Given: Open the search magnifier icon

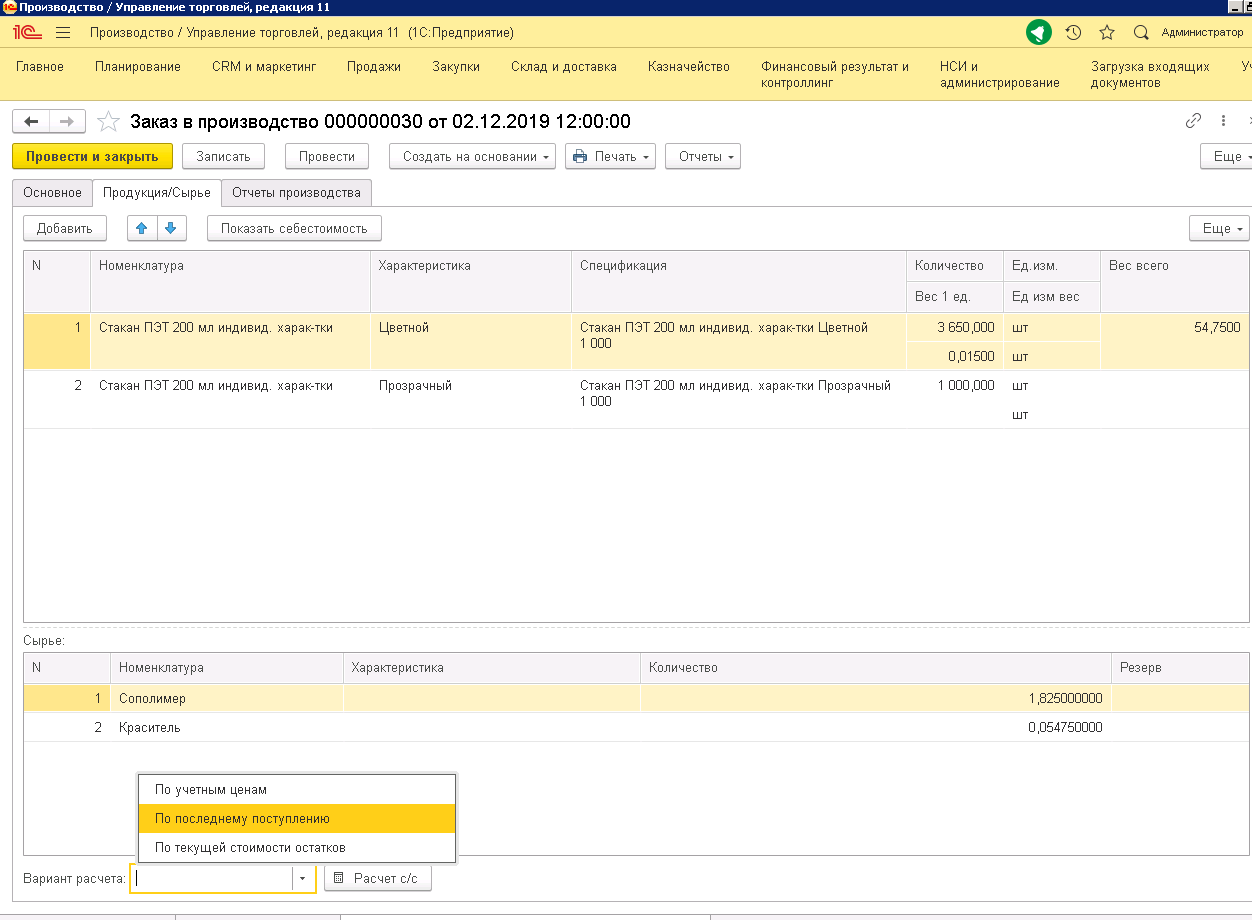Looking at the screenshot, I should (x=1141, y=33).
